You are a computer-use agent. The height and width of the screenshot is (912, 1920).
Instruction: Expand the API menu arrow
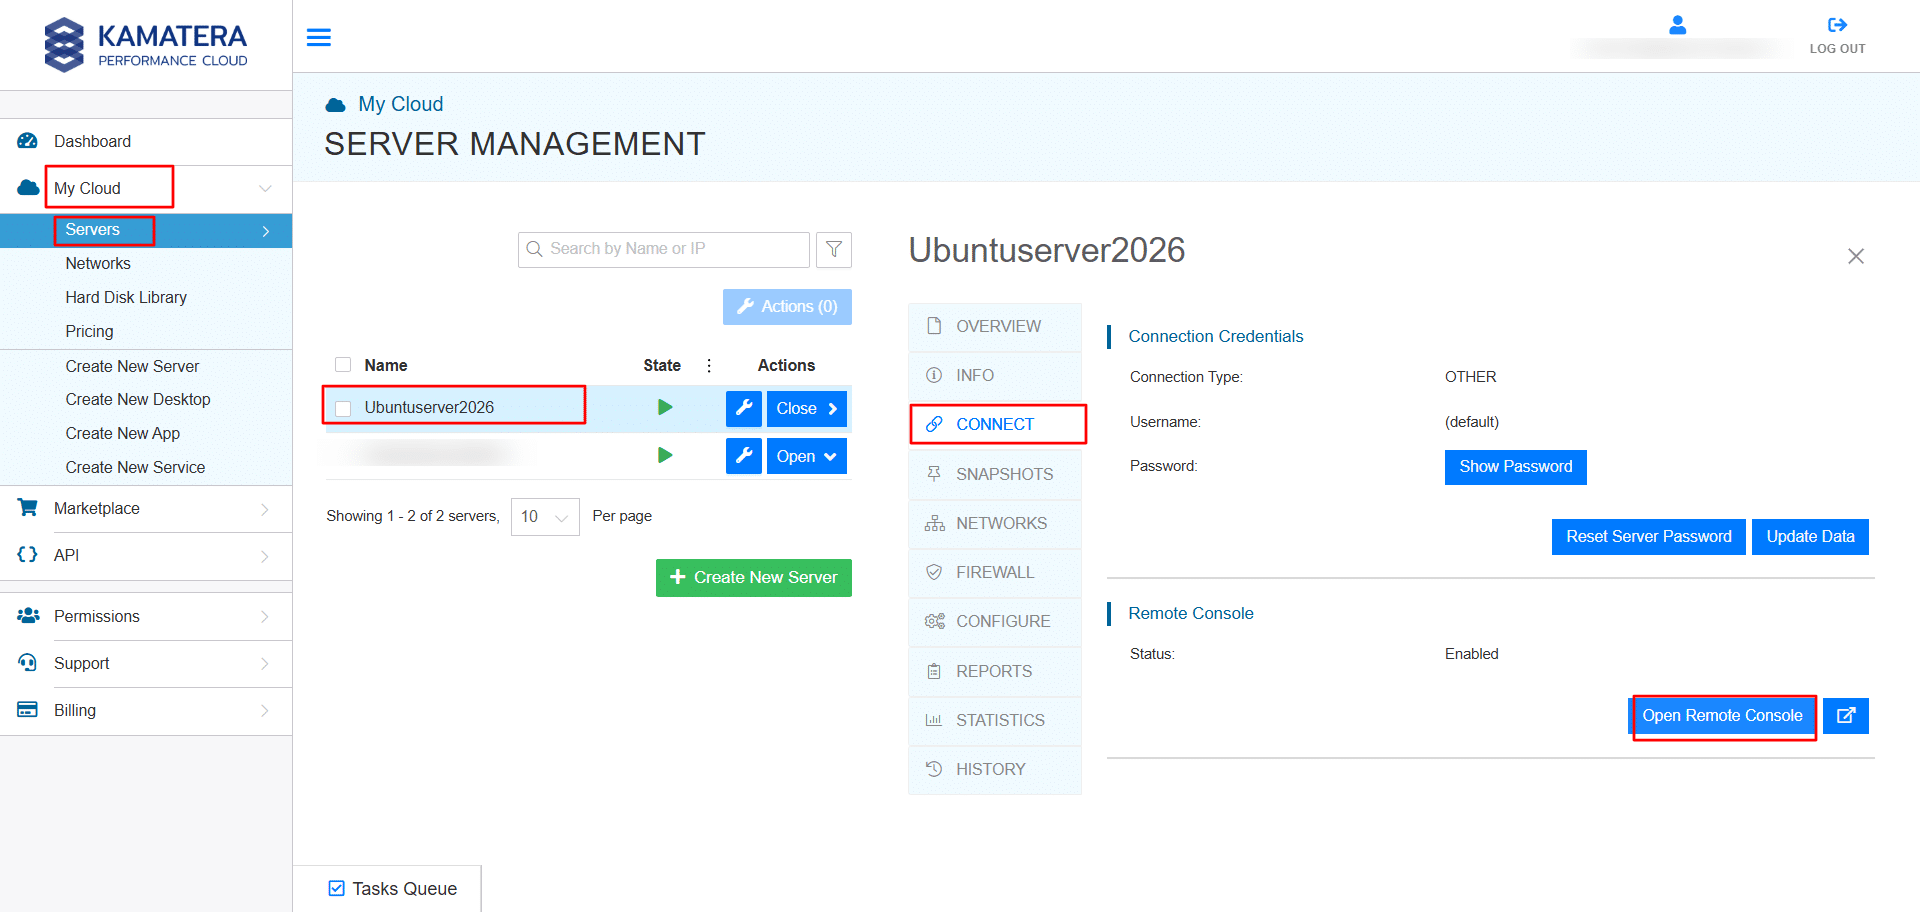coord(265,556)
